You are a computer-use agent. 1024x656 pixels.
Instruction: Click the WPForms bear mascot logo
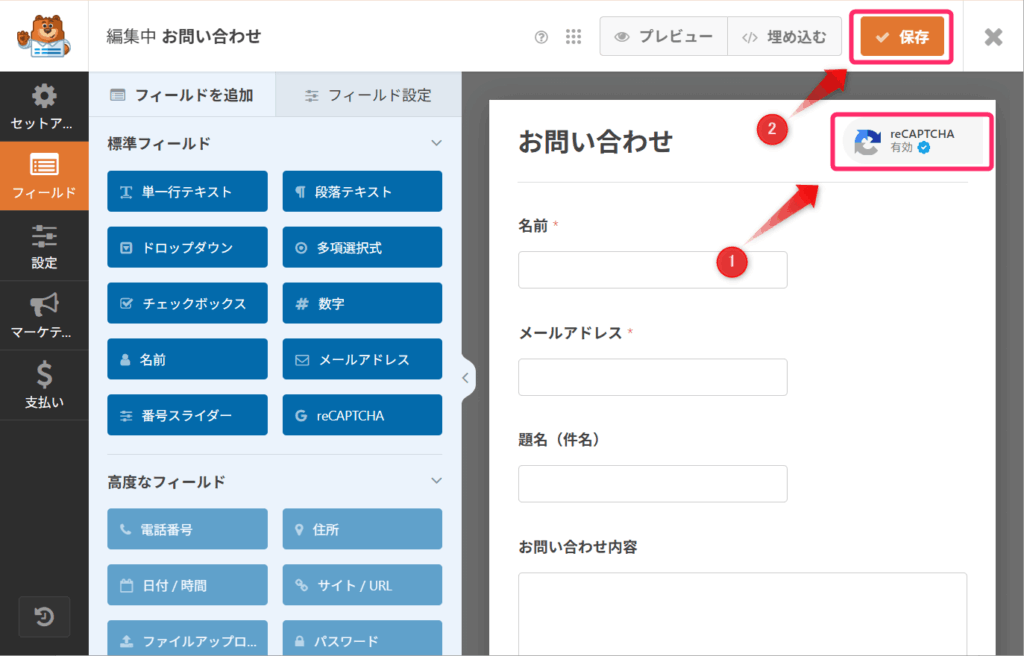click(x=43, y=37)
